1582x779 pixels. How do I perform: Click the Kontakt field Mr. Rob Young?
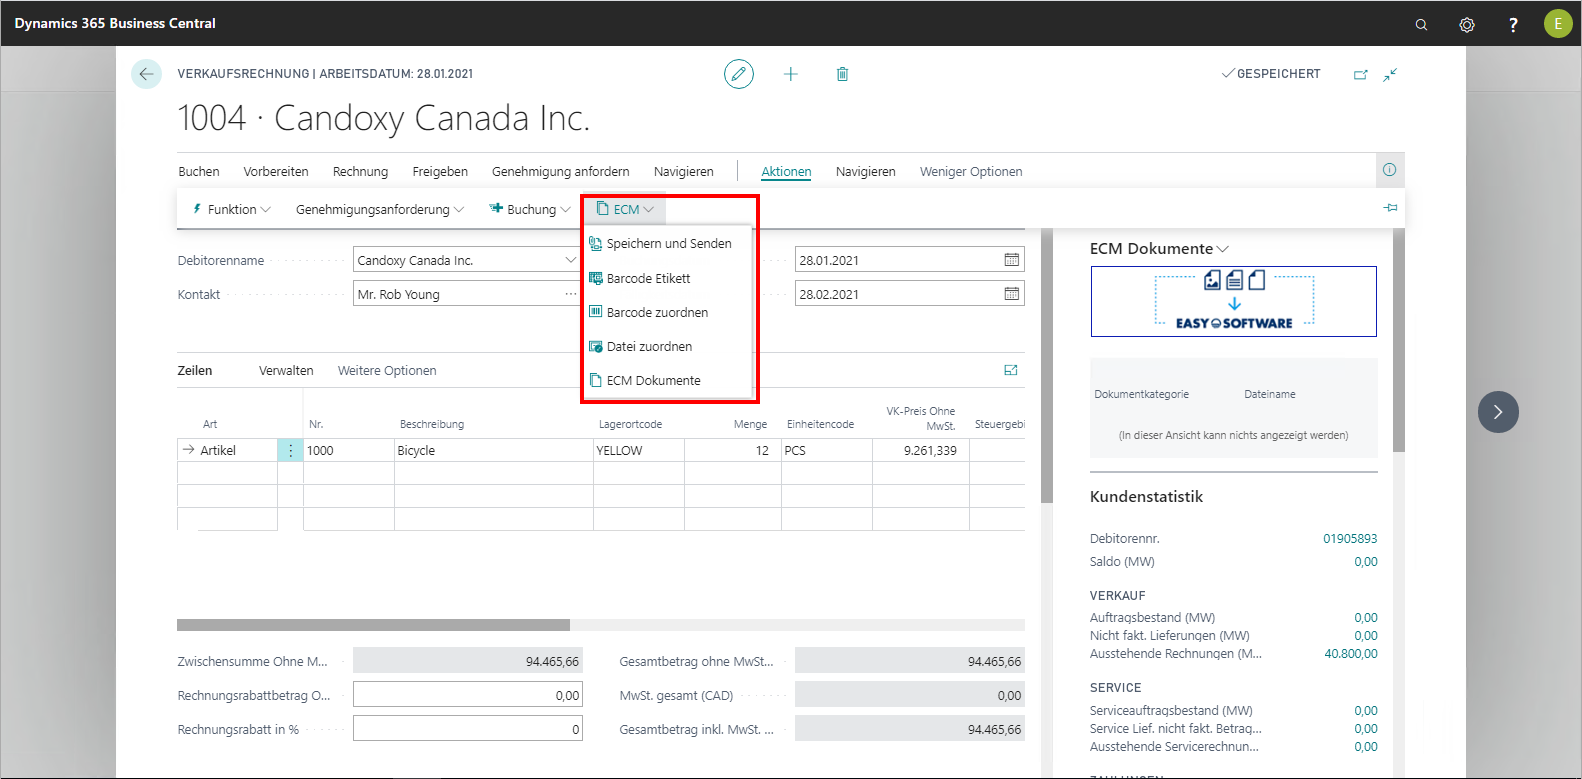click(468, 294)
